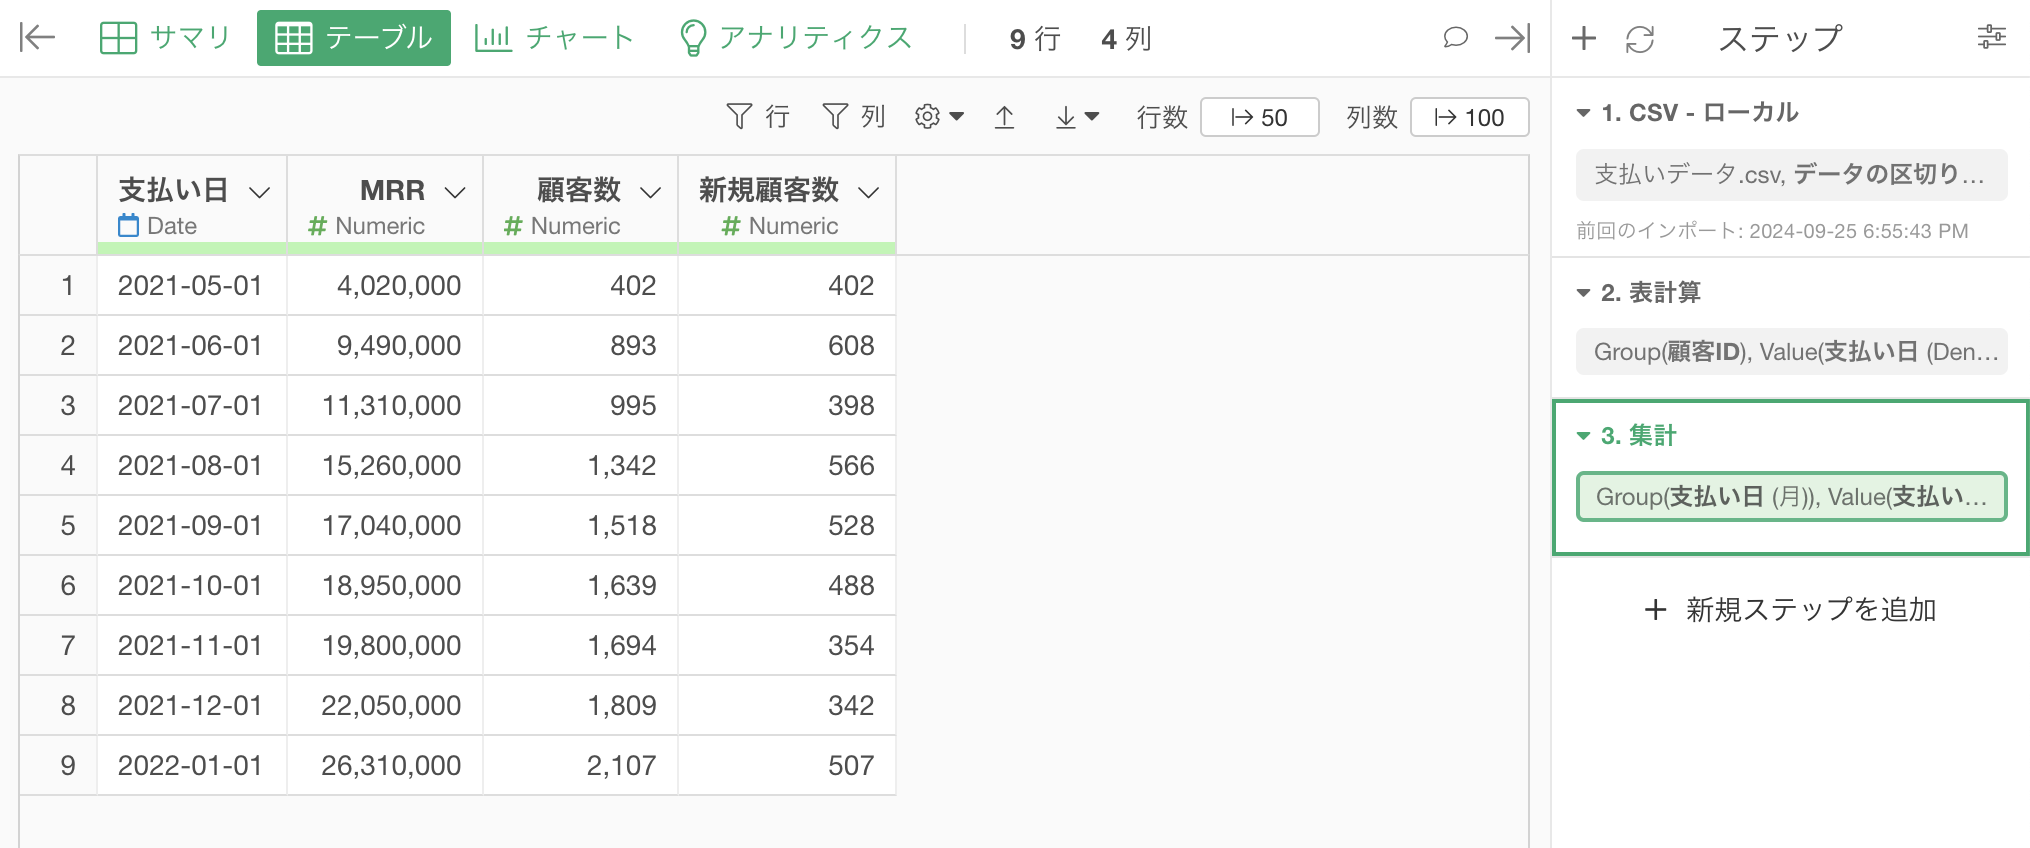The image size is (2030, 848).
Task: Open the table settings gear dropdown
Action: [939, 117]
